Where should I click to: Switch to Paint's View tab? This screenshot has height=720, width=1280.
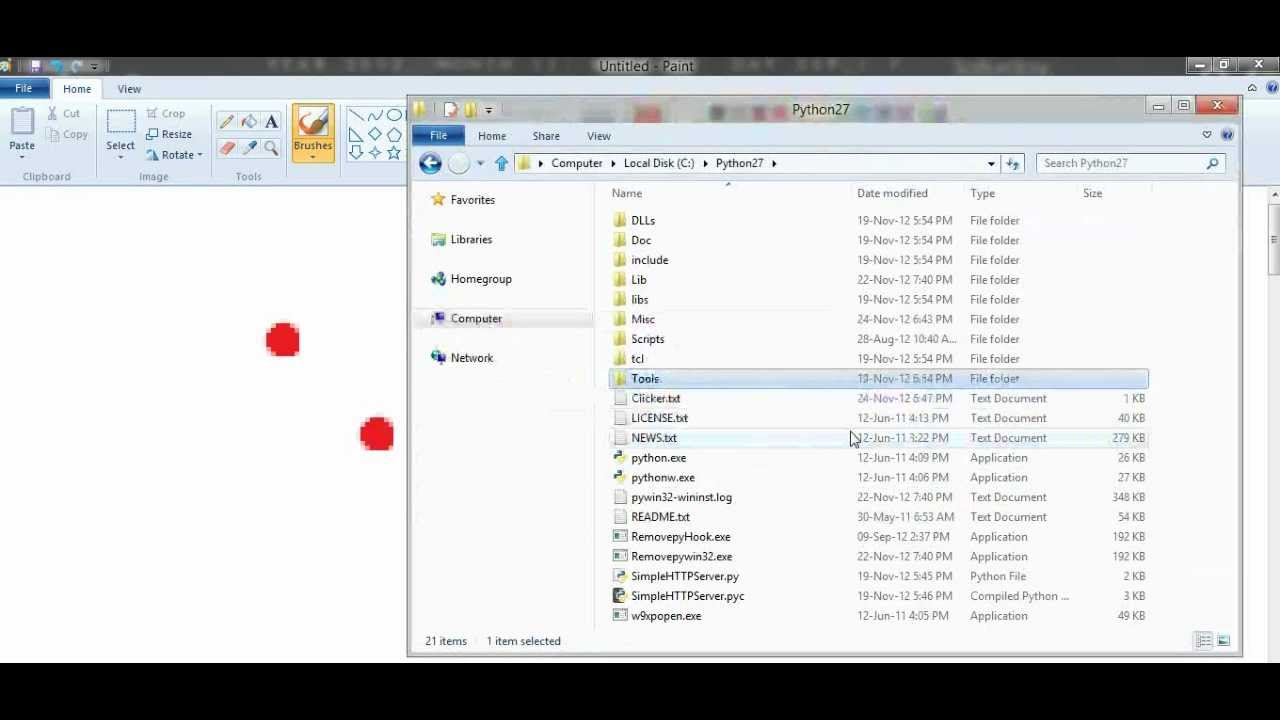(129, 89)
